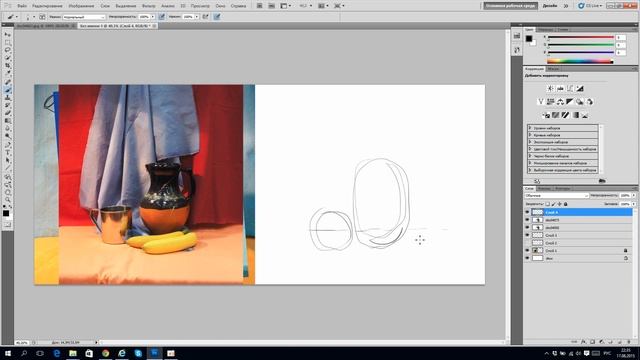This screenshot has height=360, width=640.
Task: Select the Horizontal Type tool
Action: point(8,152)
